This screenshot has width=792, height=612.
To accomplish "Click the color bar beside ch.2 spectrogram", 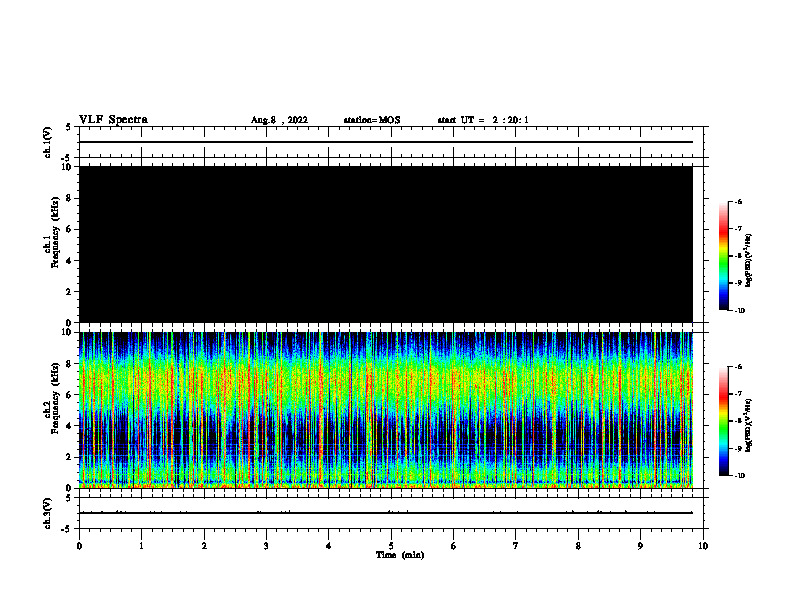I will (x=724, y=421).
